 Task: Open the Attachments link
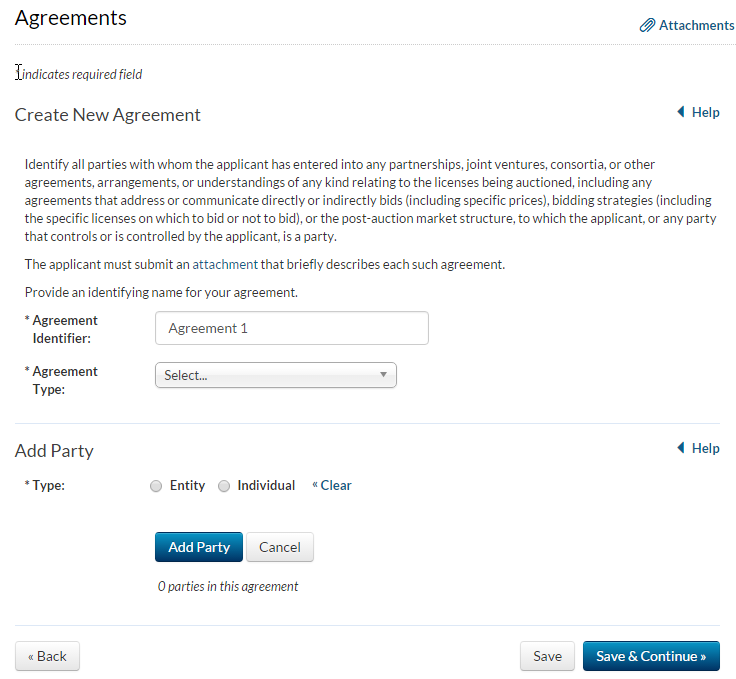(696, 26)
